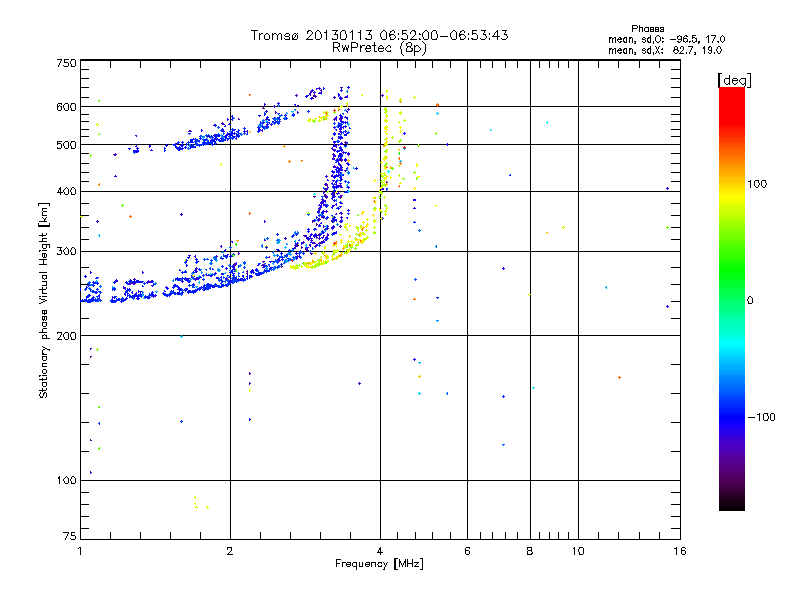Click the '[deg]' colorbar unit label
Screen dimensions: 800x600
(734, 80)
